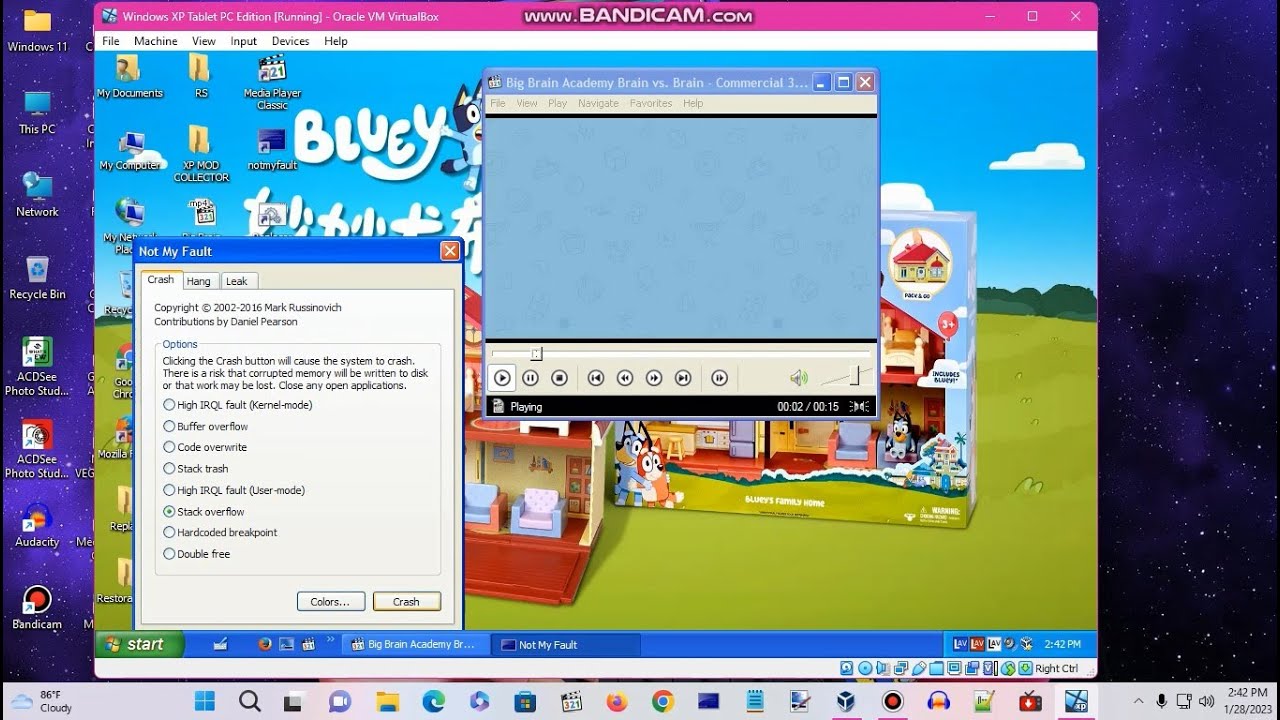The image size is (1280, 720).
Task: Select the Network icon on host desktop
Action: [37, 195]
